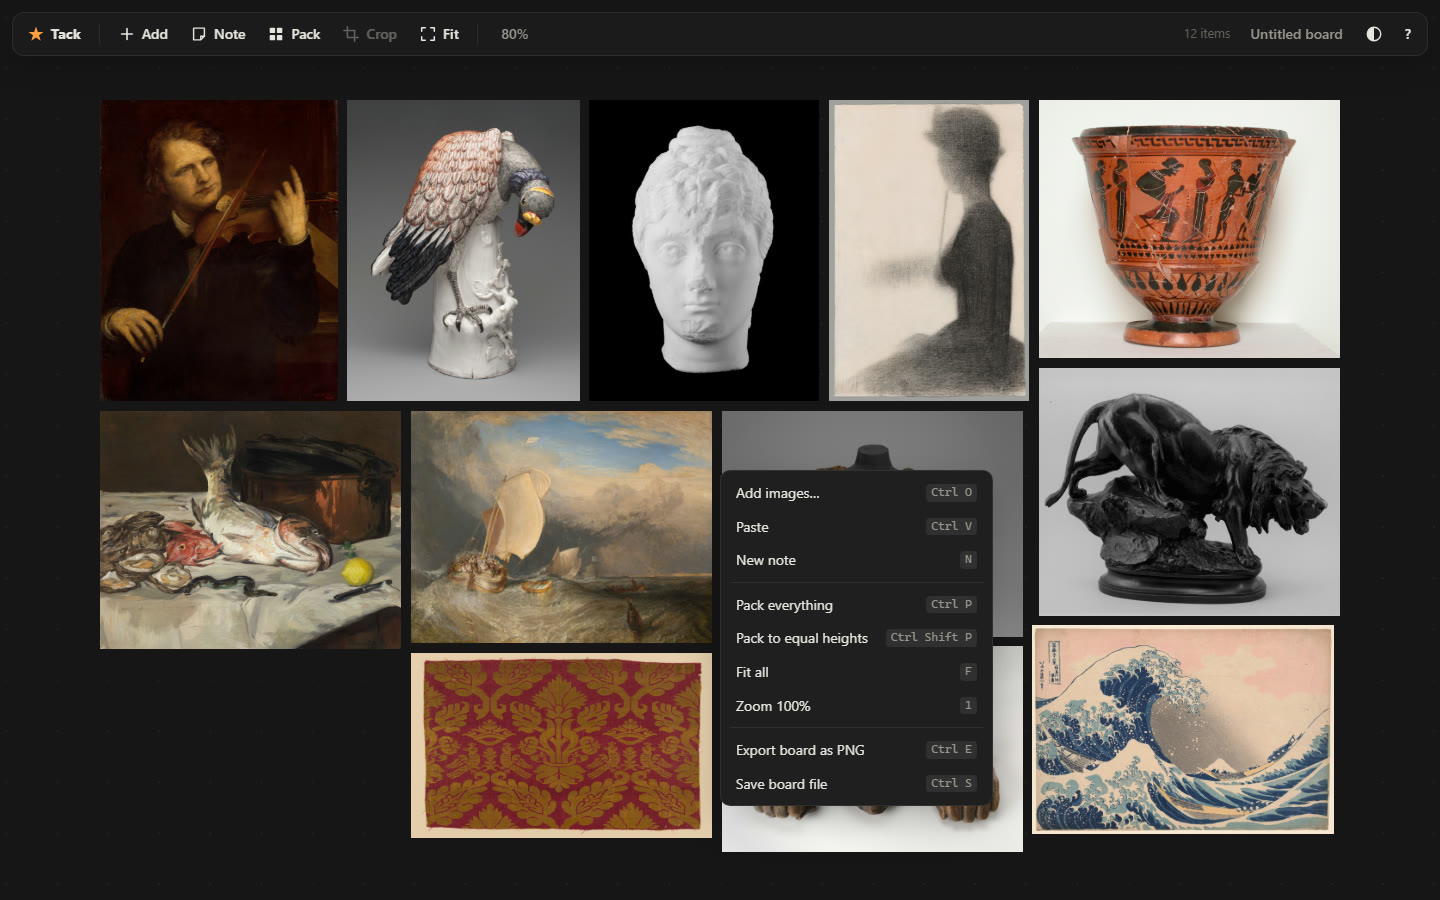Click Fit all in the context menu
This screenshot has width=1440, height=900.
pos(856,672)
